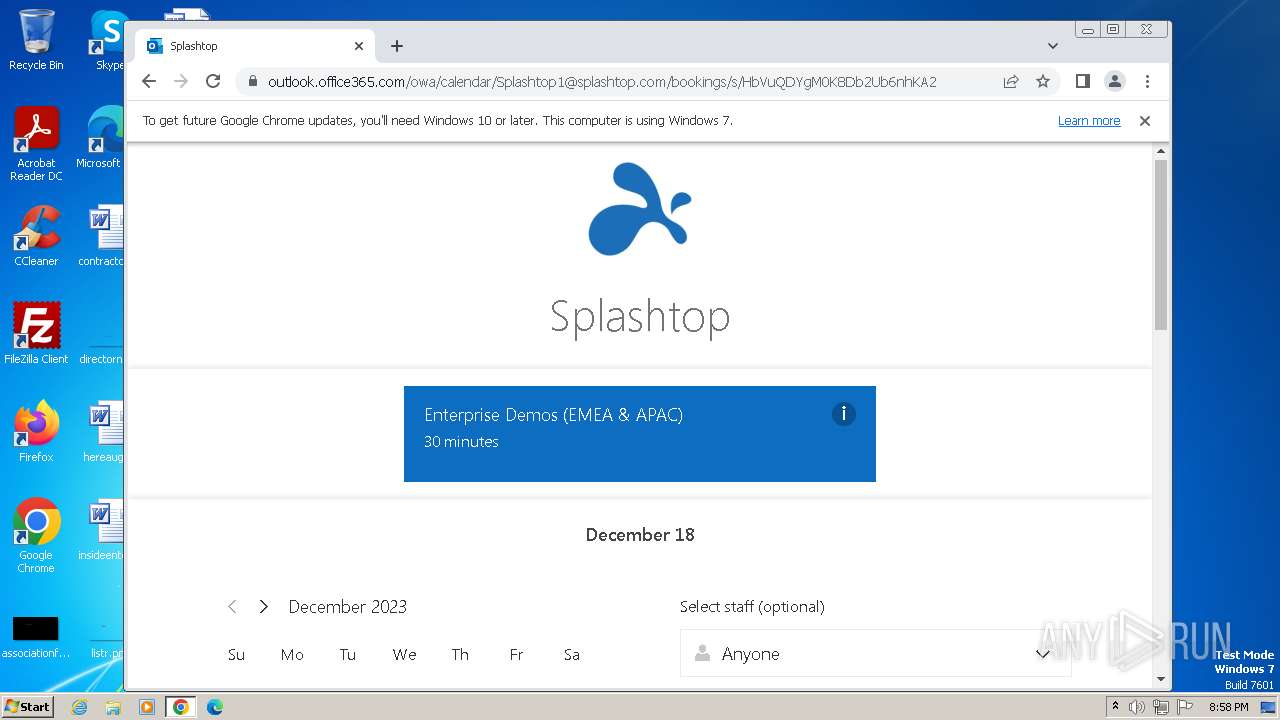Open the Acrobat Reader DC desktop icon
Viewport: 1280px width, 720px height.
[x=36, y=144]
